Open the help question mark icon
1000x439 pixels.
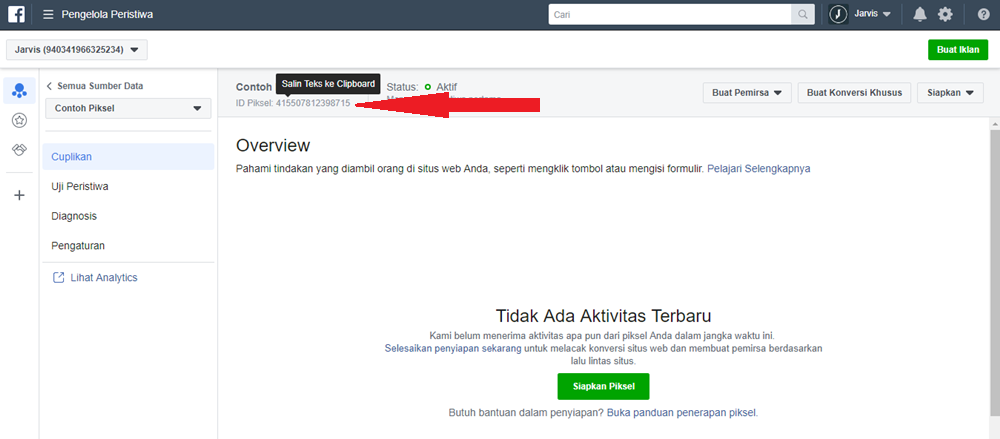(983, 14)
